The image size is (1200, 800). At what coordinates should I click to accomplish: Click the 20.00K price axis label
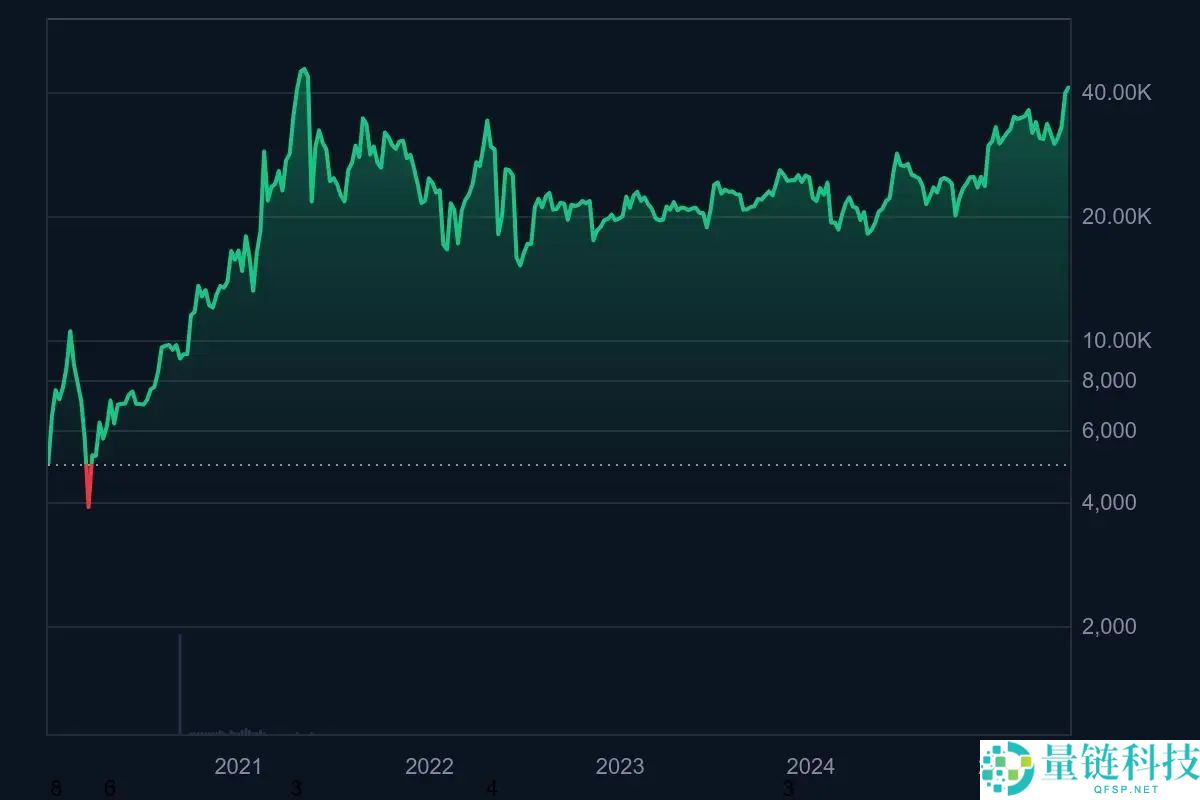1117,217
